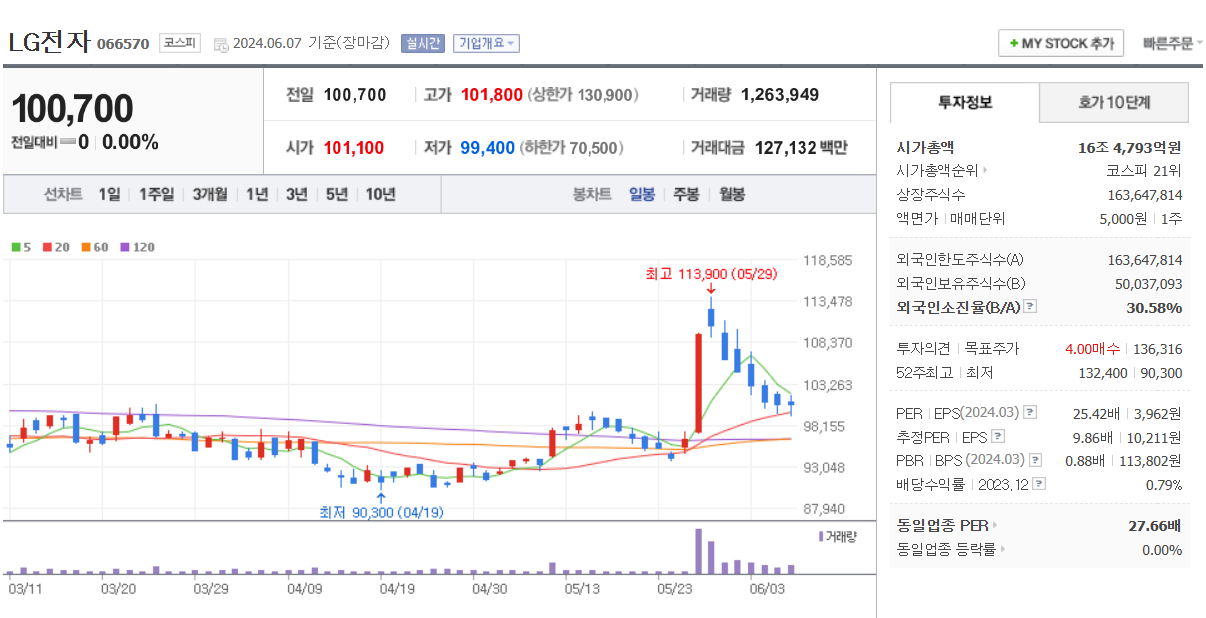This screenshot has width=1206, height=618.
Task: Click the 배당수익률 value 0.79%
Action: coord(1164,484)
